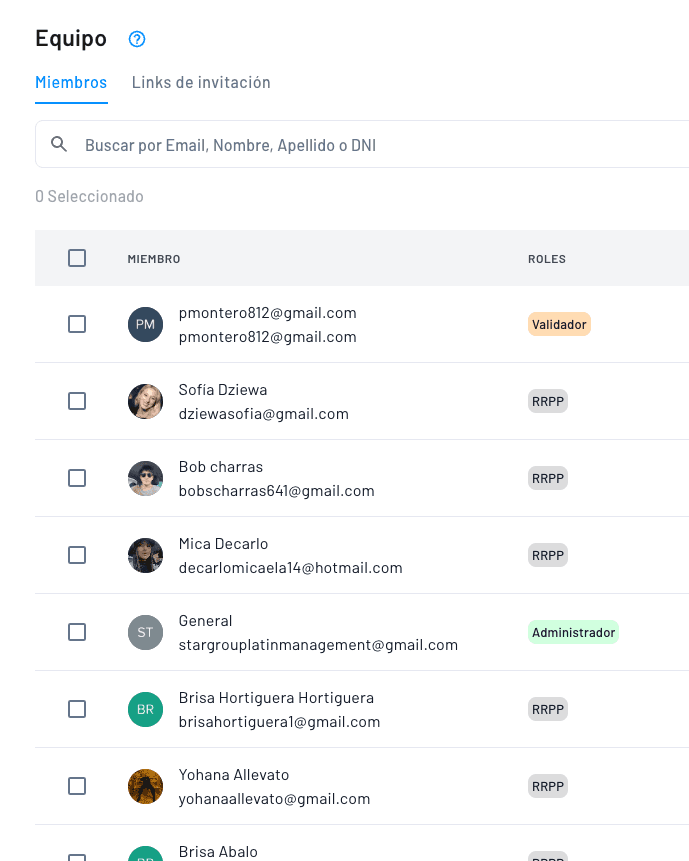
Task: Click Mica Decarlo's RRPP role badge
Action: [547, 555]
